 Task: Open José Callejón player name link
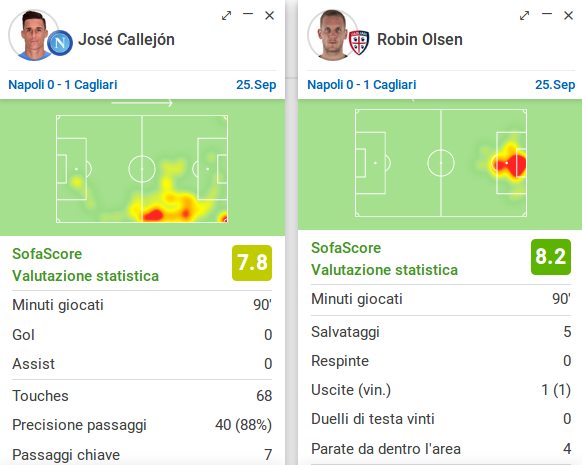[126, 39]
